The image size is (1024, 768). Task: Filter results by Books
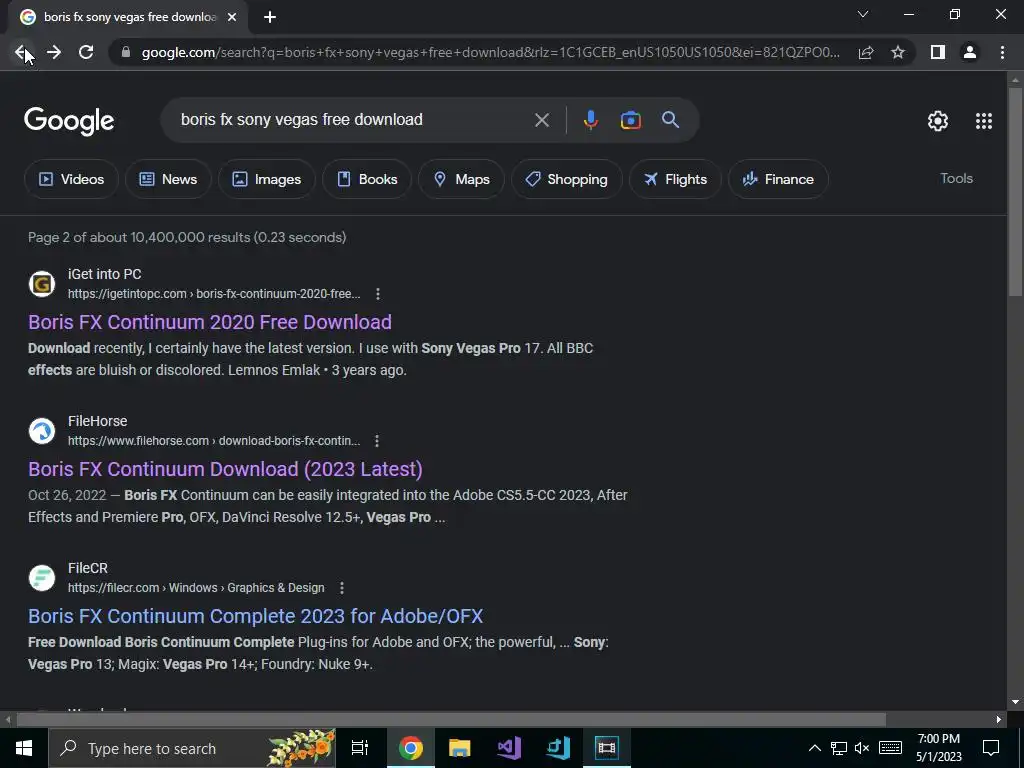tap(366, 179)
